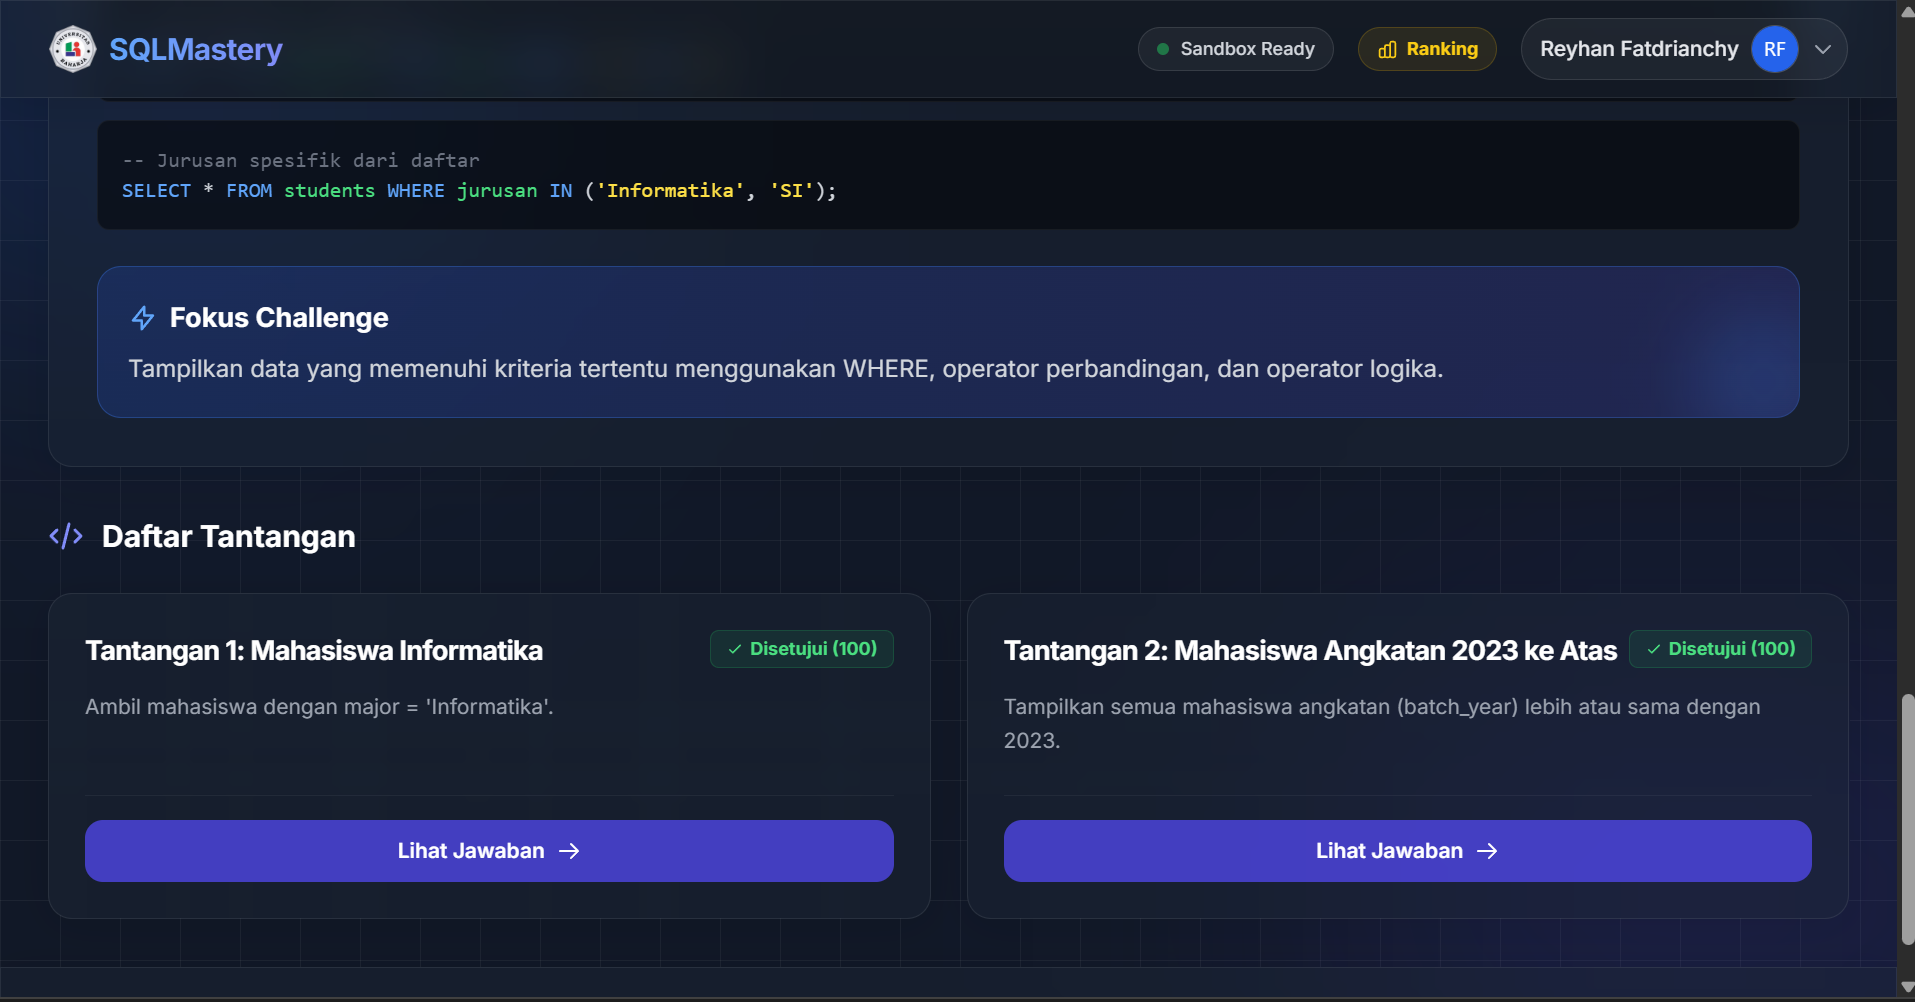Click Lihat Jawaban for Mahasiswa Informatika
The height and width of the screenshot is (1002, 1915).
489,851
